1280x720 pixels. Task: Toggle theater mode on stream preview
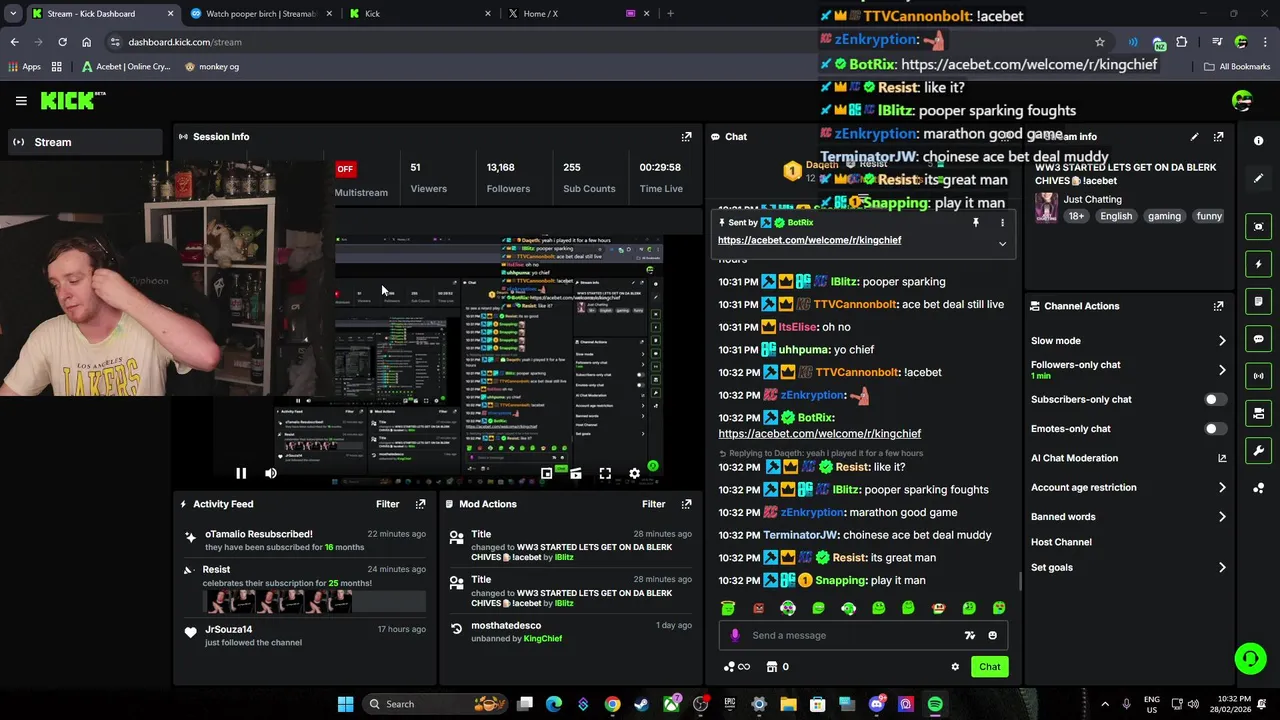576,474
